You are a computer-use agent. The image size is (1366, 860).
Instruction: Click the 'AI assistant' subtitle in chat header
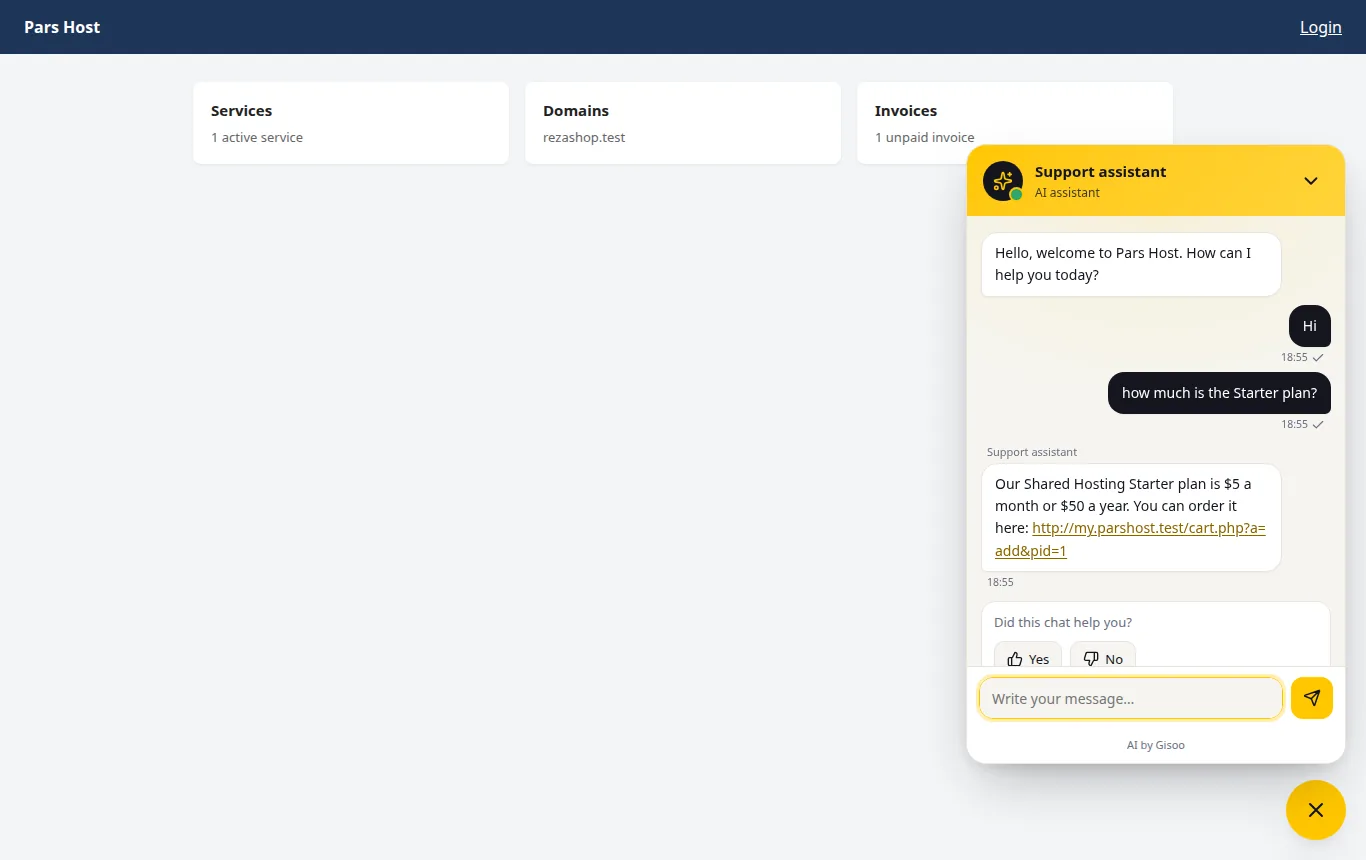pyautogui.click(x=1067, y=193)
